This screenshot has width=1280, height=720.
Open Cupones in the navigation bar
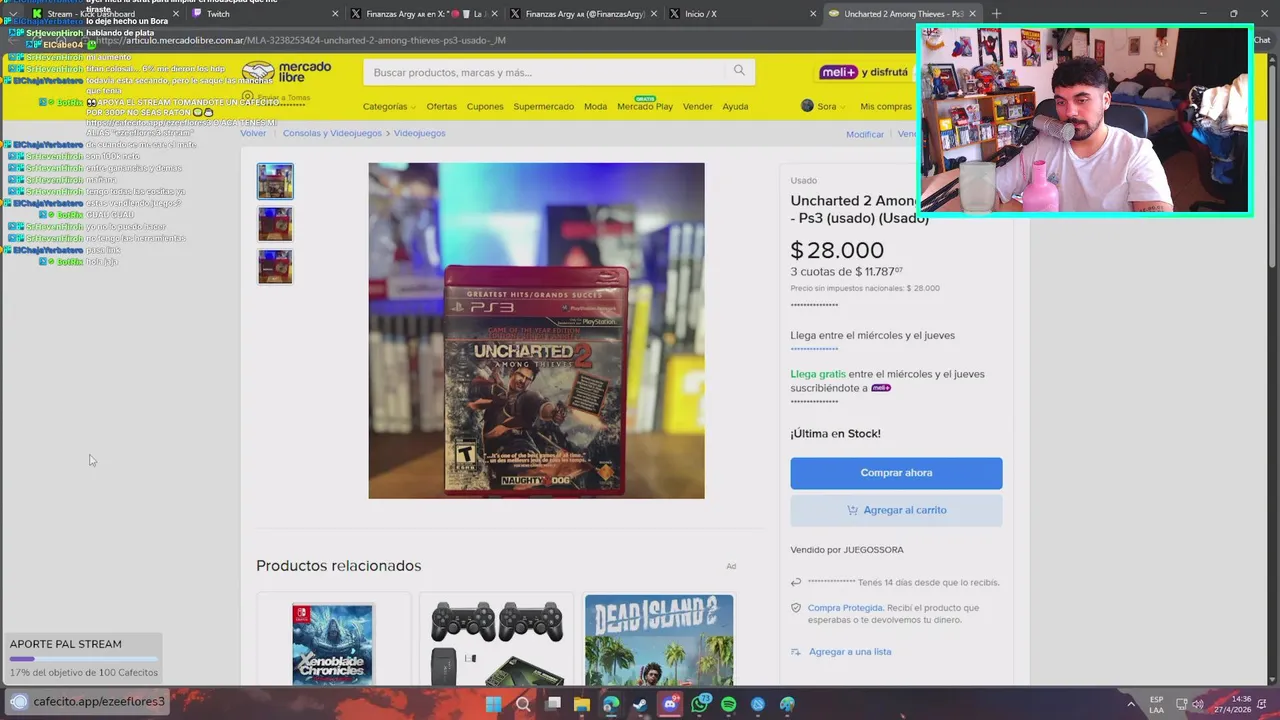[x=485, y=106]
